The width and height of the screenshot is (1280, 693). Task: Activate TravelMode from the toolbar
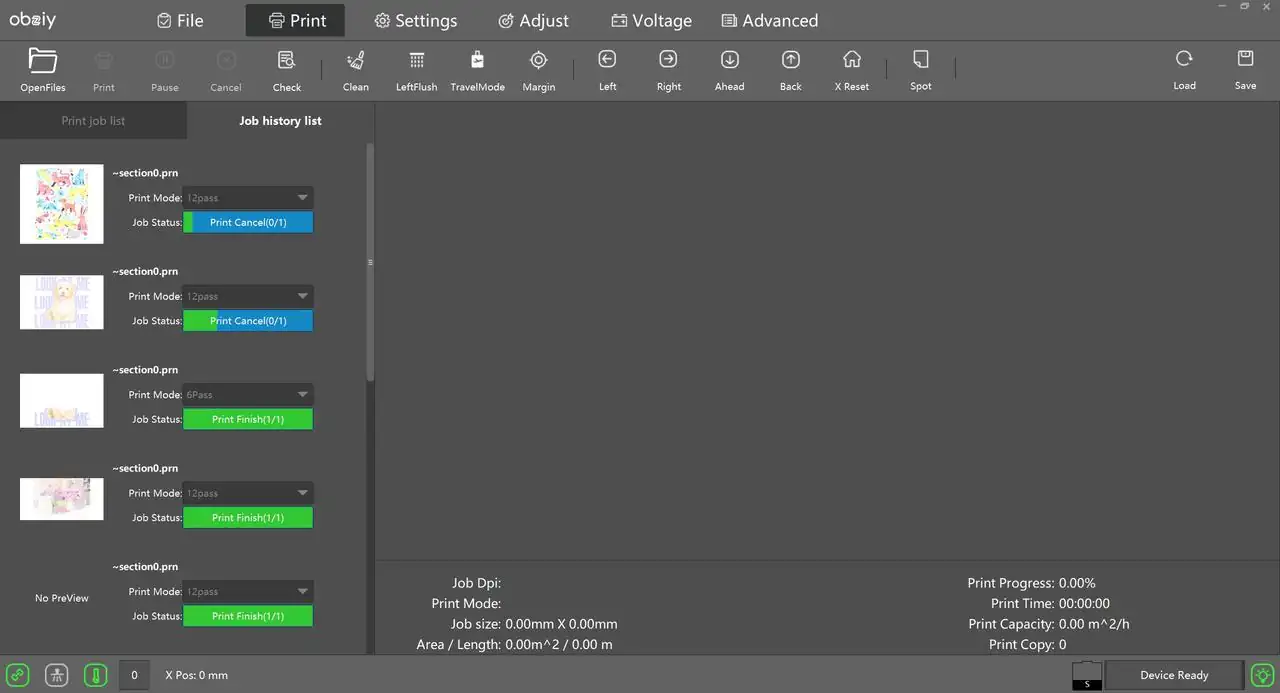coord(477,69)
